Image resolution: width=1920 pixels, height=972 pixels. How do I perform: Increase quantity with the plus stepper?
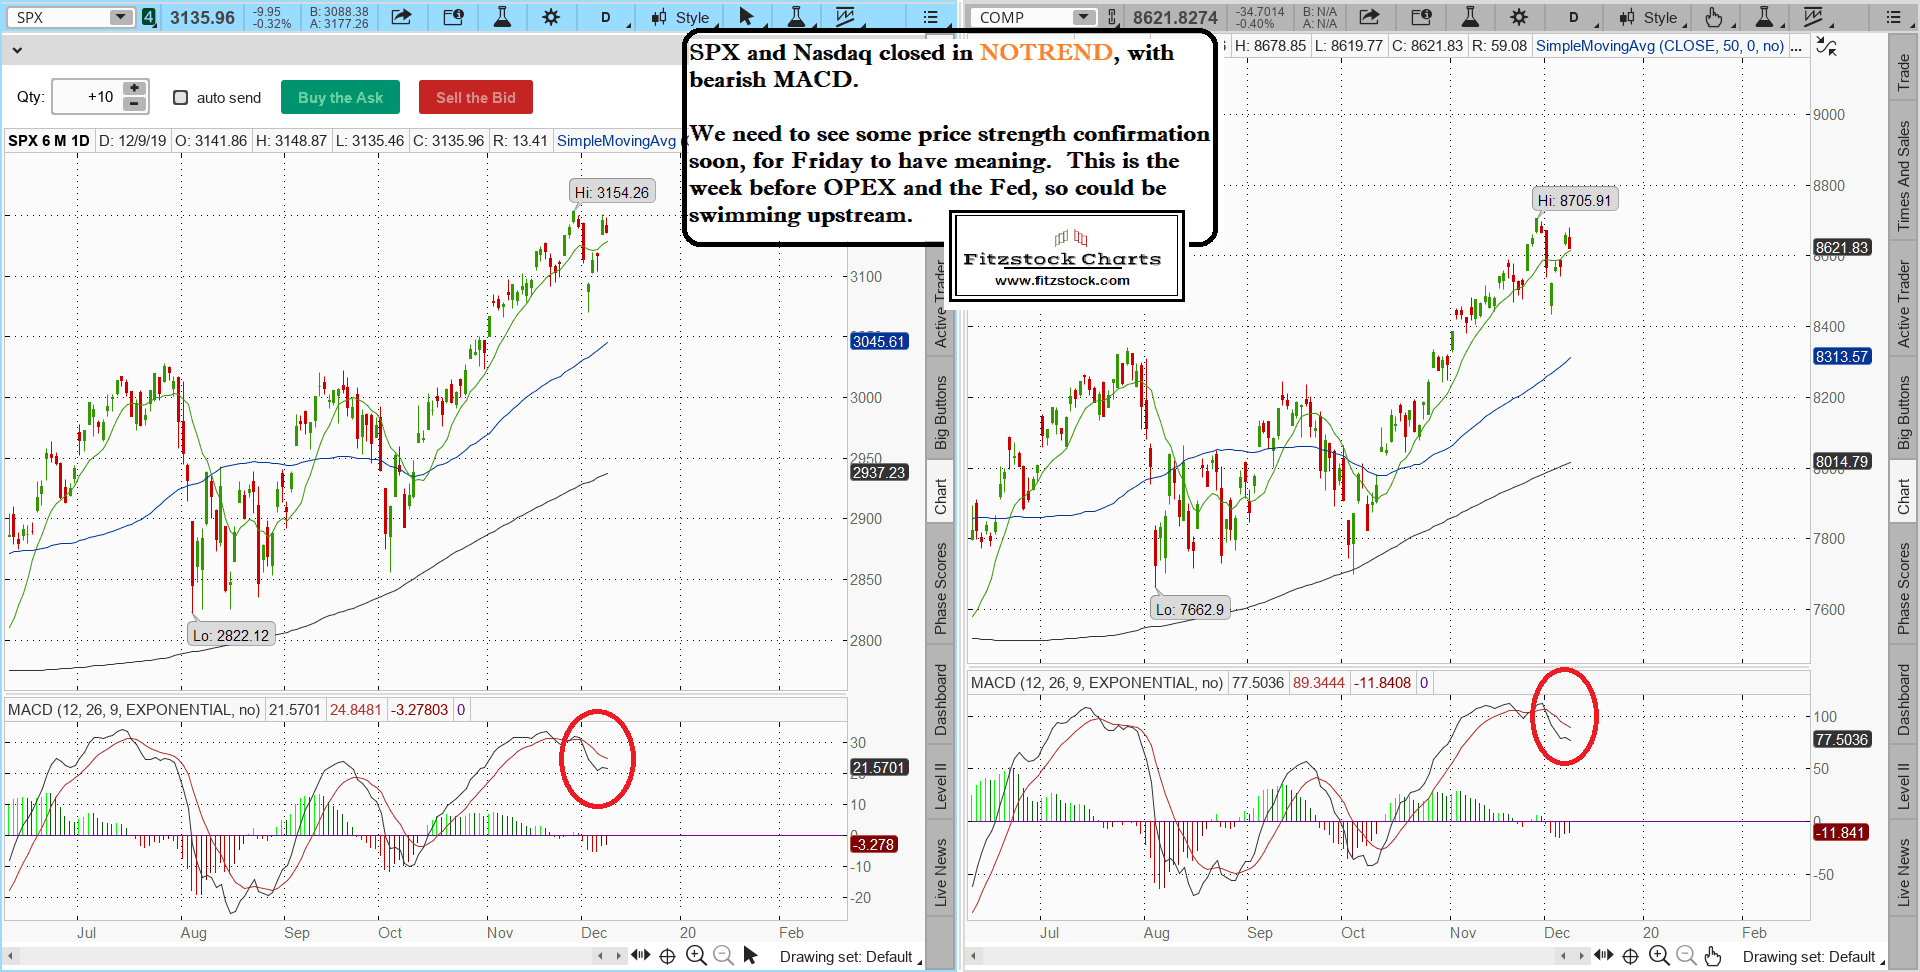pos(135,89)
